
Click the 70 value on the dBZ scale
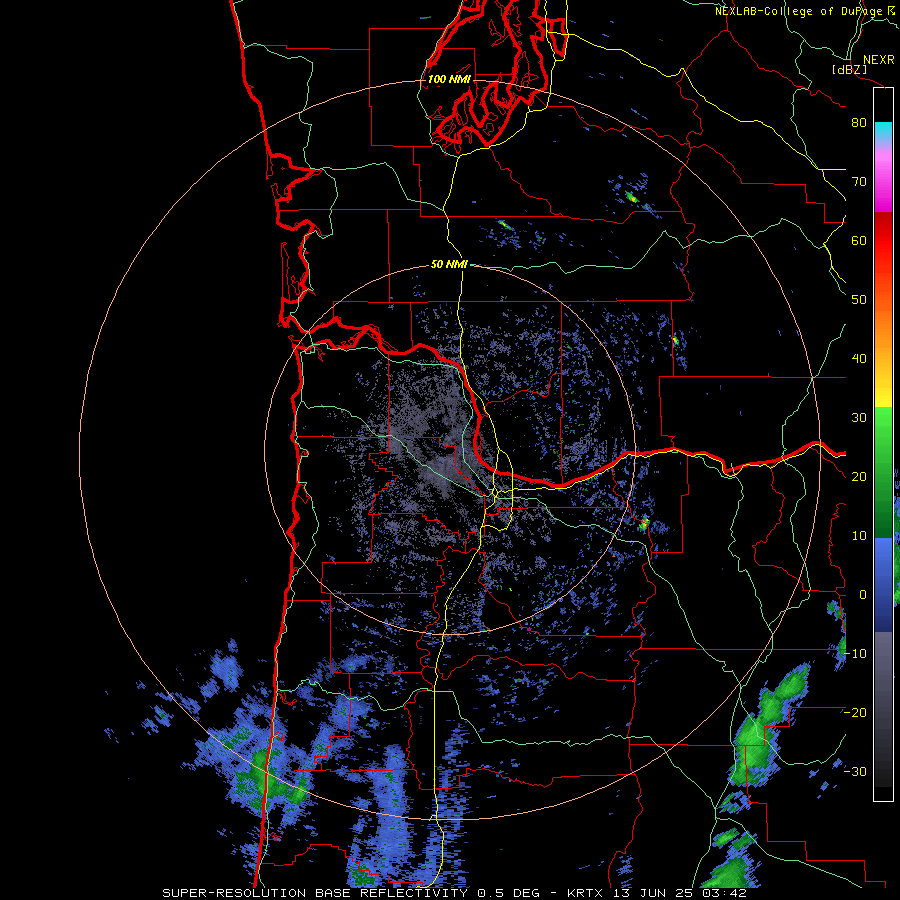[859, 182]
